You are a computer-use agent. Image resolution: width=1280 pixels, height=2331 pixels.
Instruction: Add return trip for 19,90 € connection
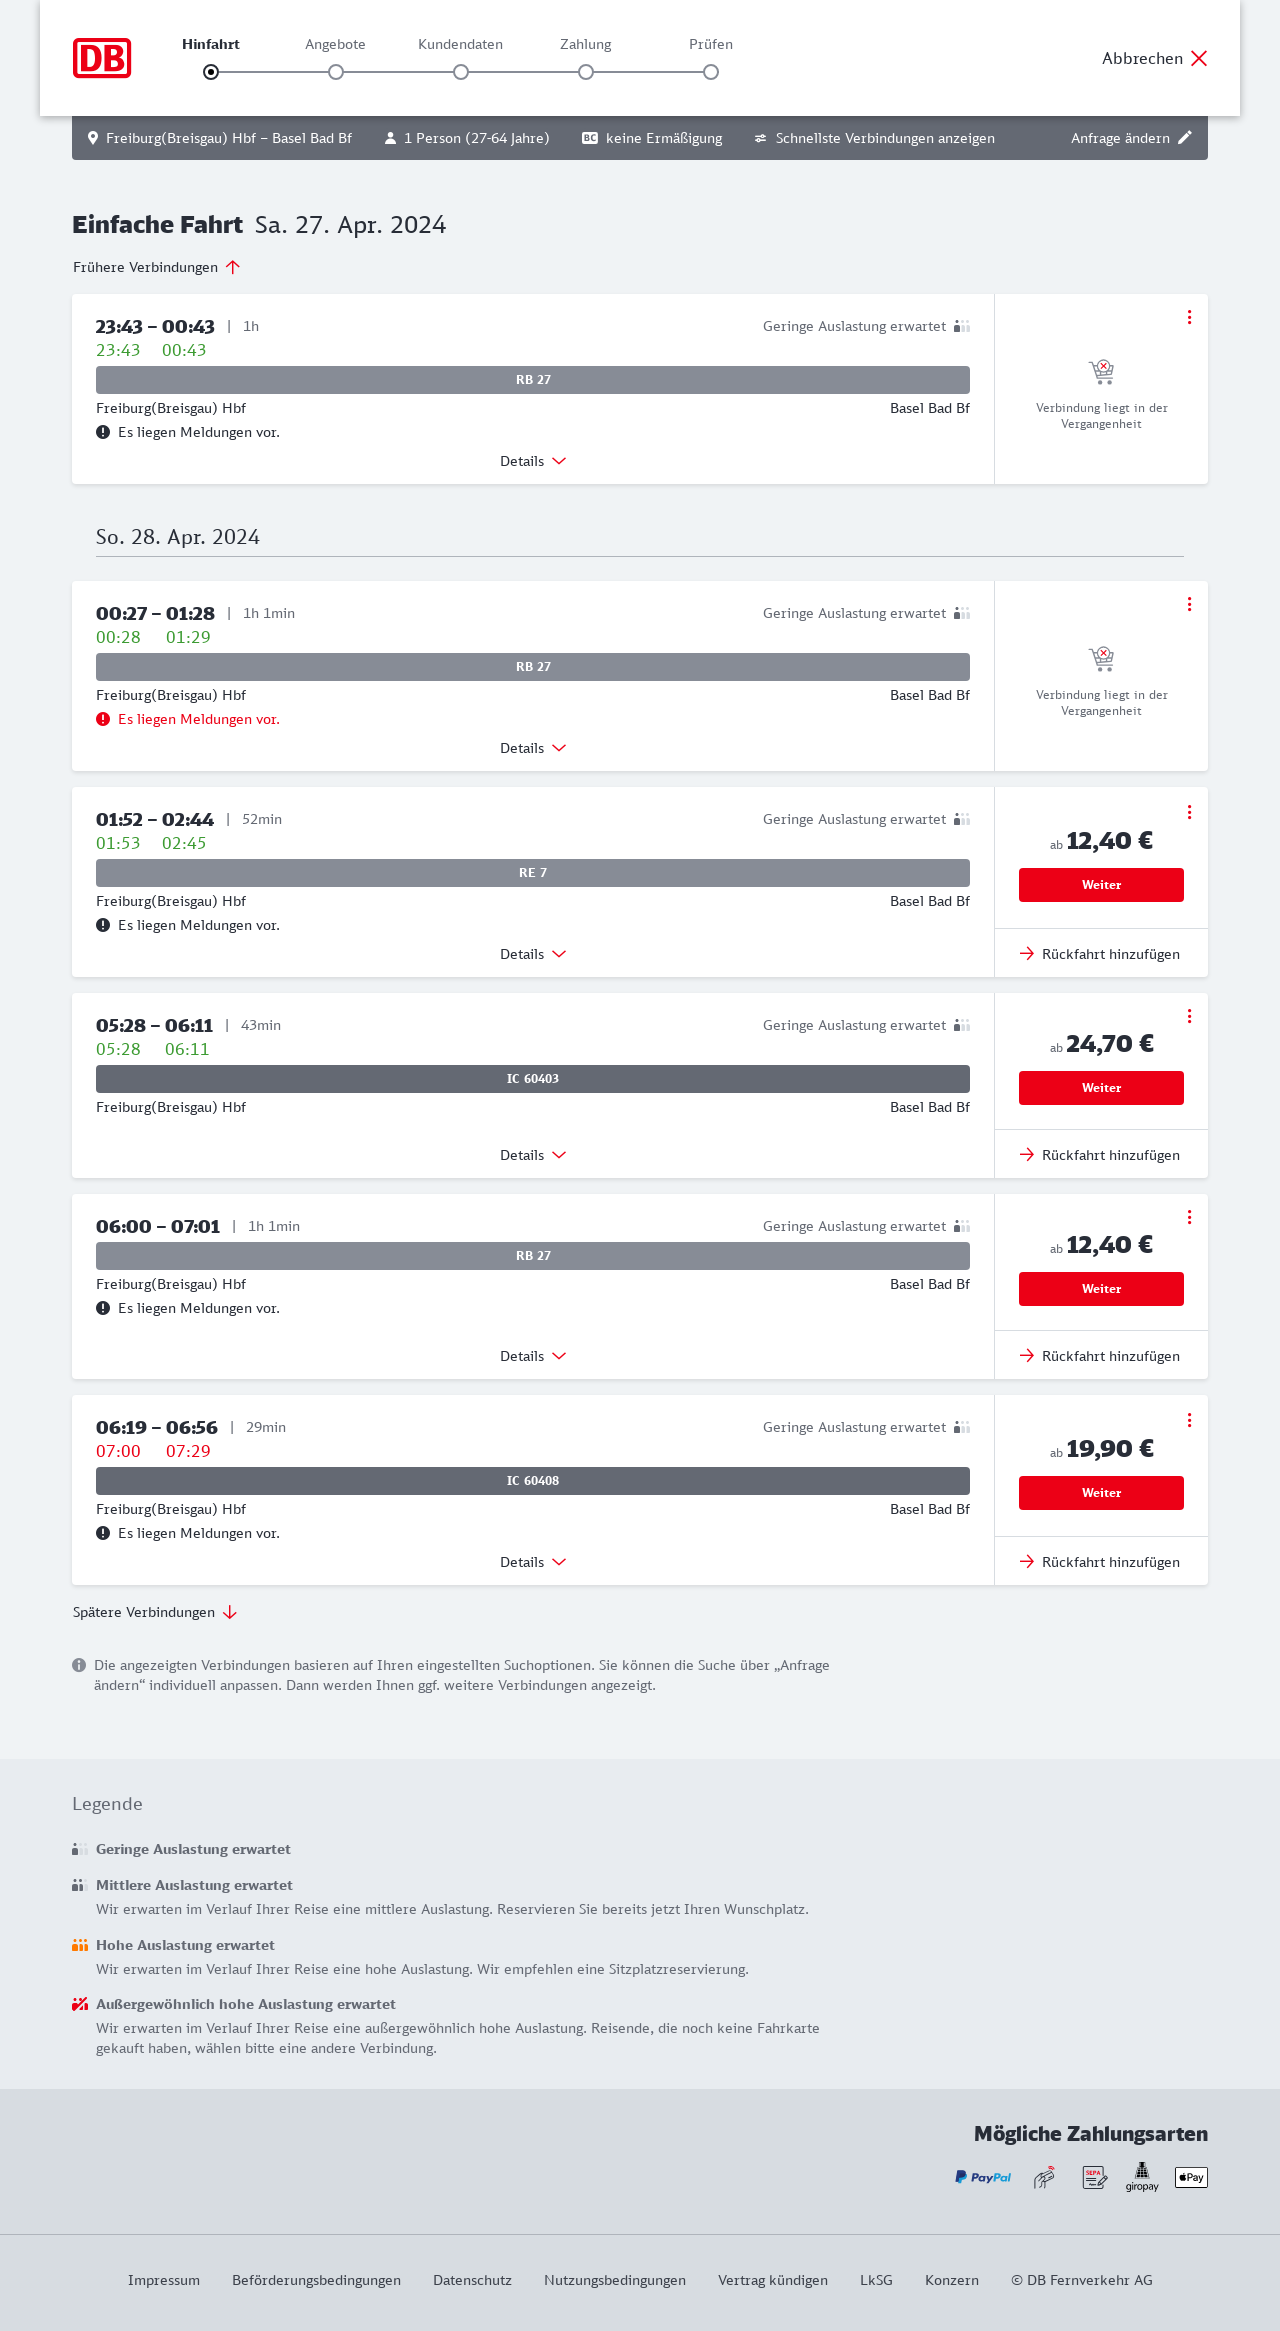[1100, 1562]
